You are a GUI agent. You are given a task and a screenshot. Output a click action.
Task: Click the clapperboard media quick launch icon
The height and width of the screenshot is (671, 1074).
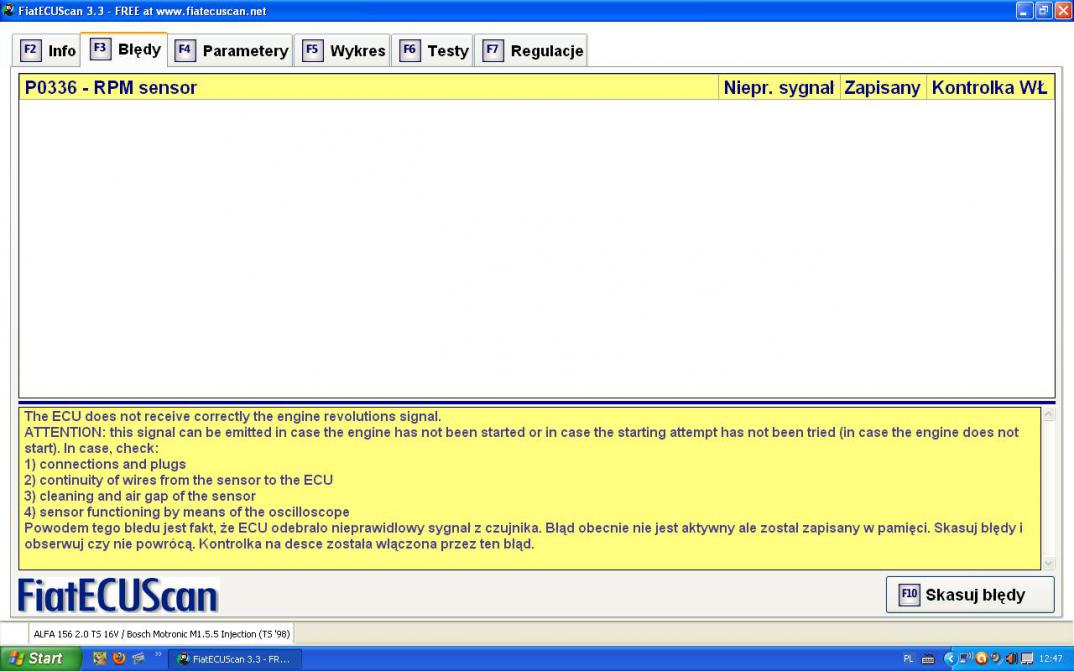(x=138, y=659)
